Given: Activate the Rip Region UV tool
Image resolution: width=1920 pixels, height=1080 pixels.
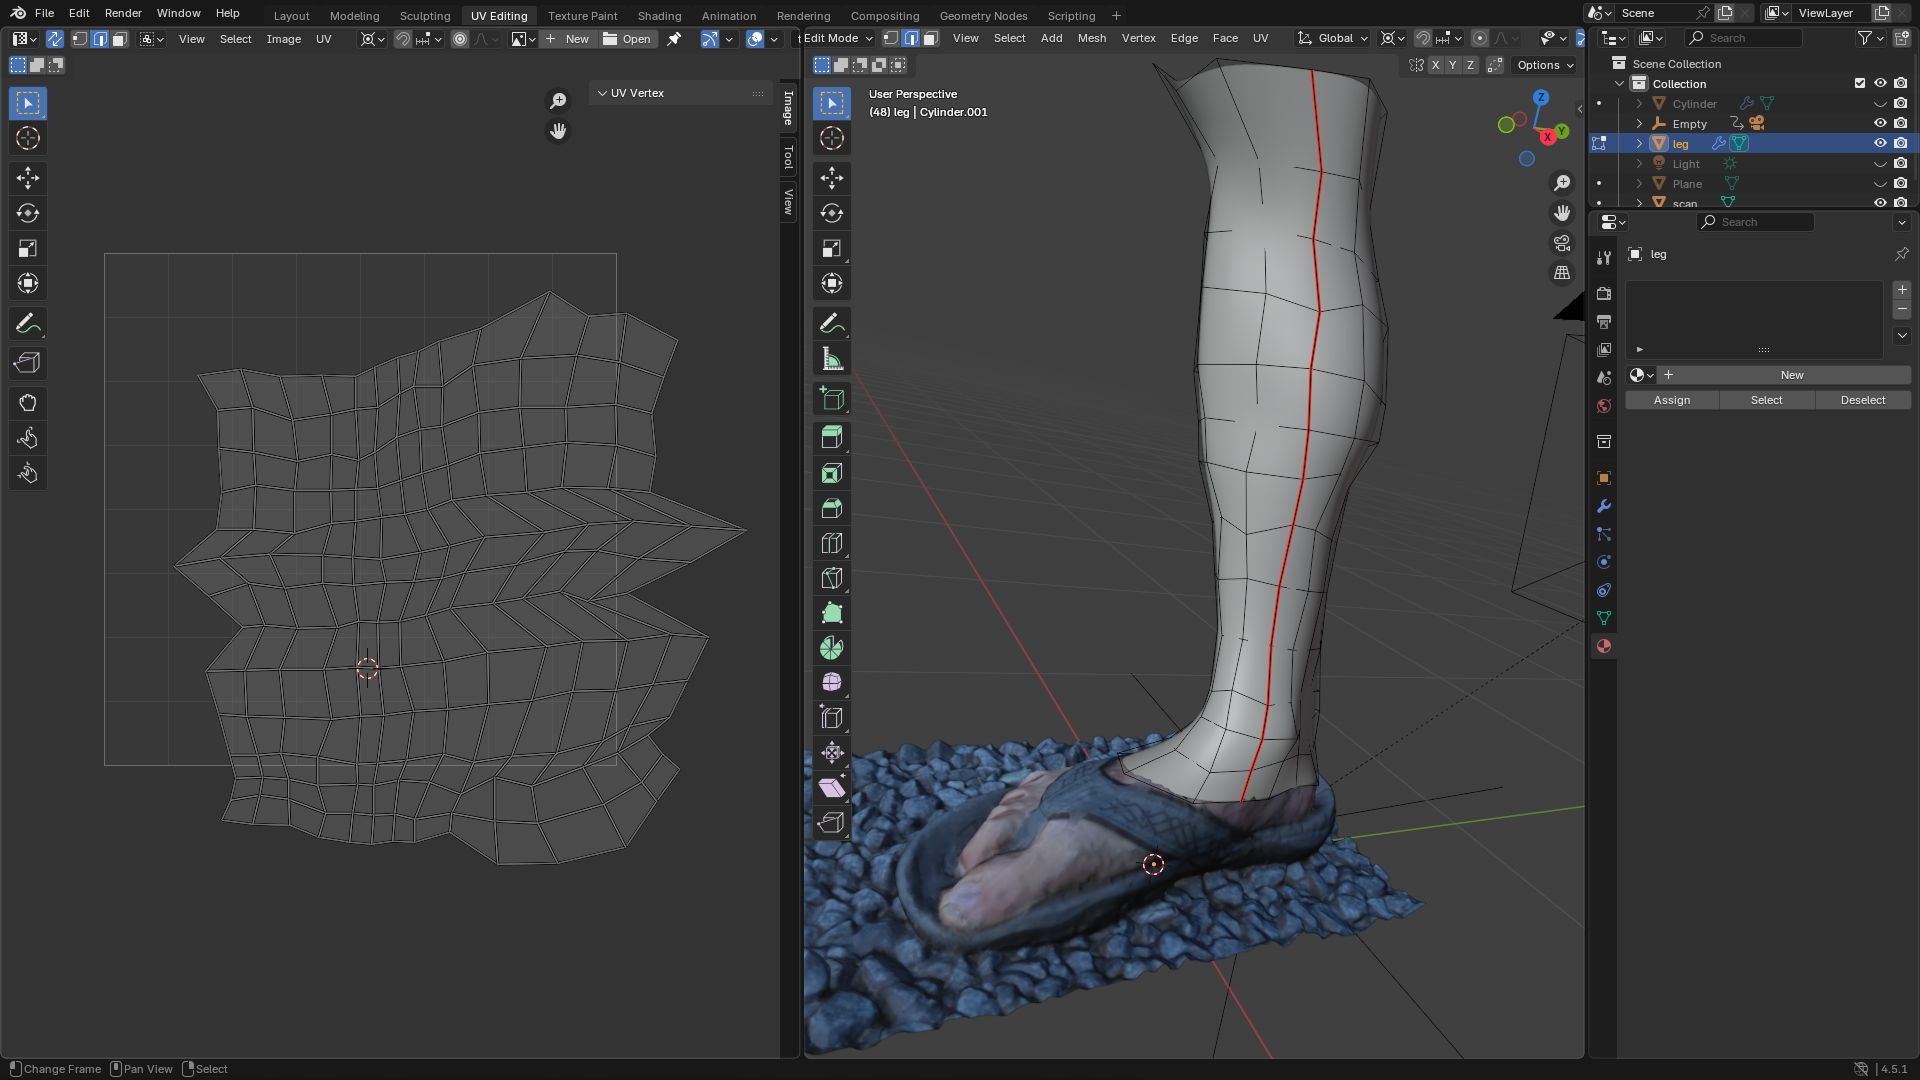Looking at the screenshot, I should tap(28, 363).
